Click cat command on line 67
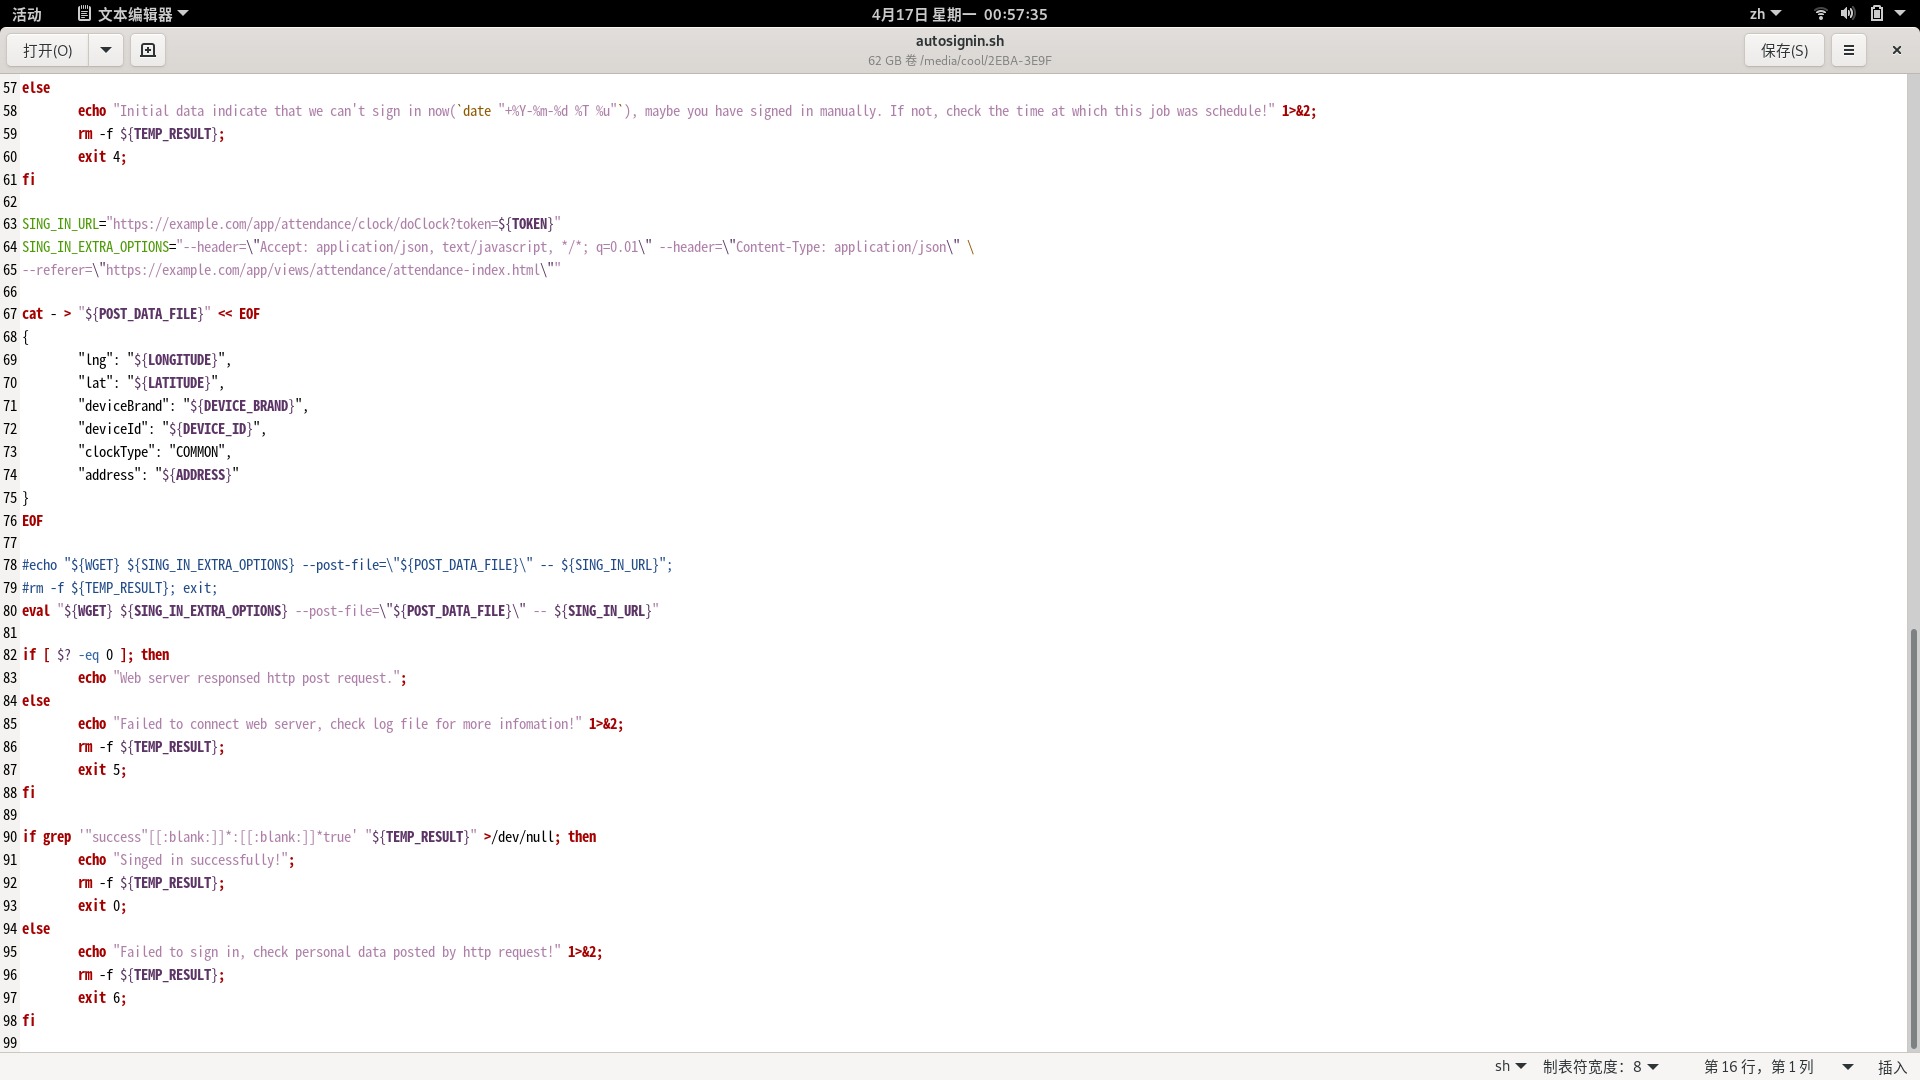This screenshot has width=1920, height=1080. (33, 314)
